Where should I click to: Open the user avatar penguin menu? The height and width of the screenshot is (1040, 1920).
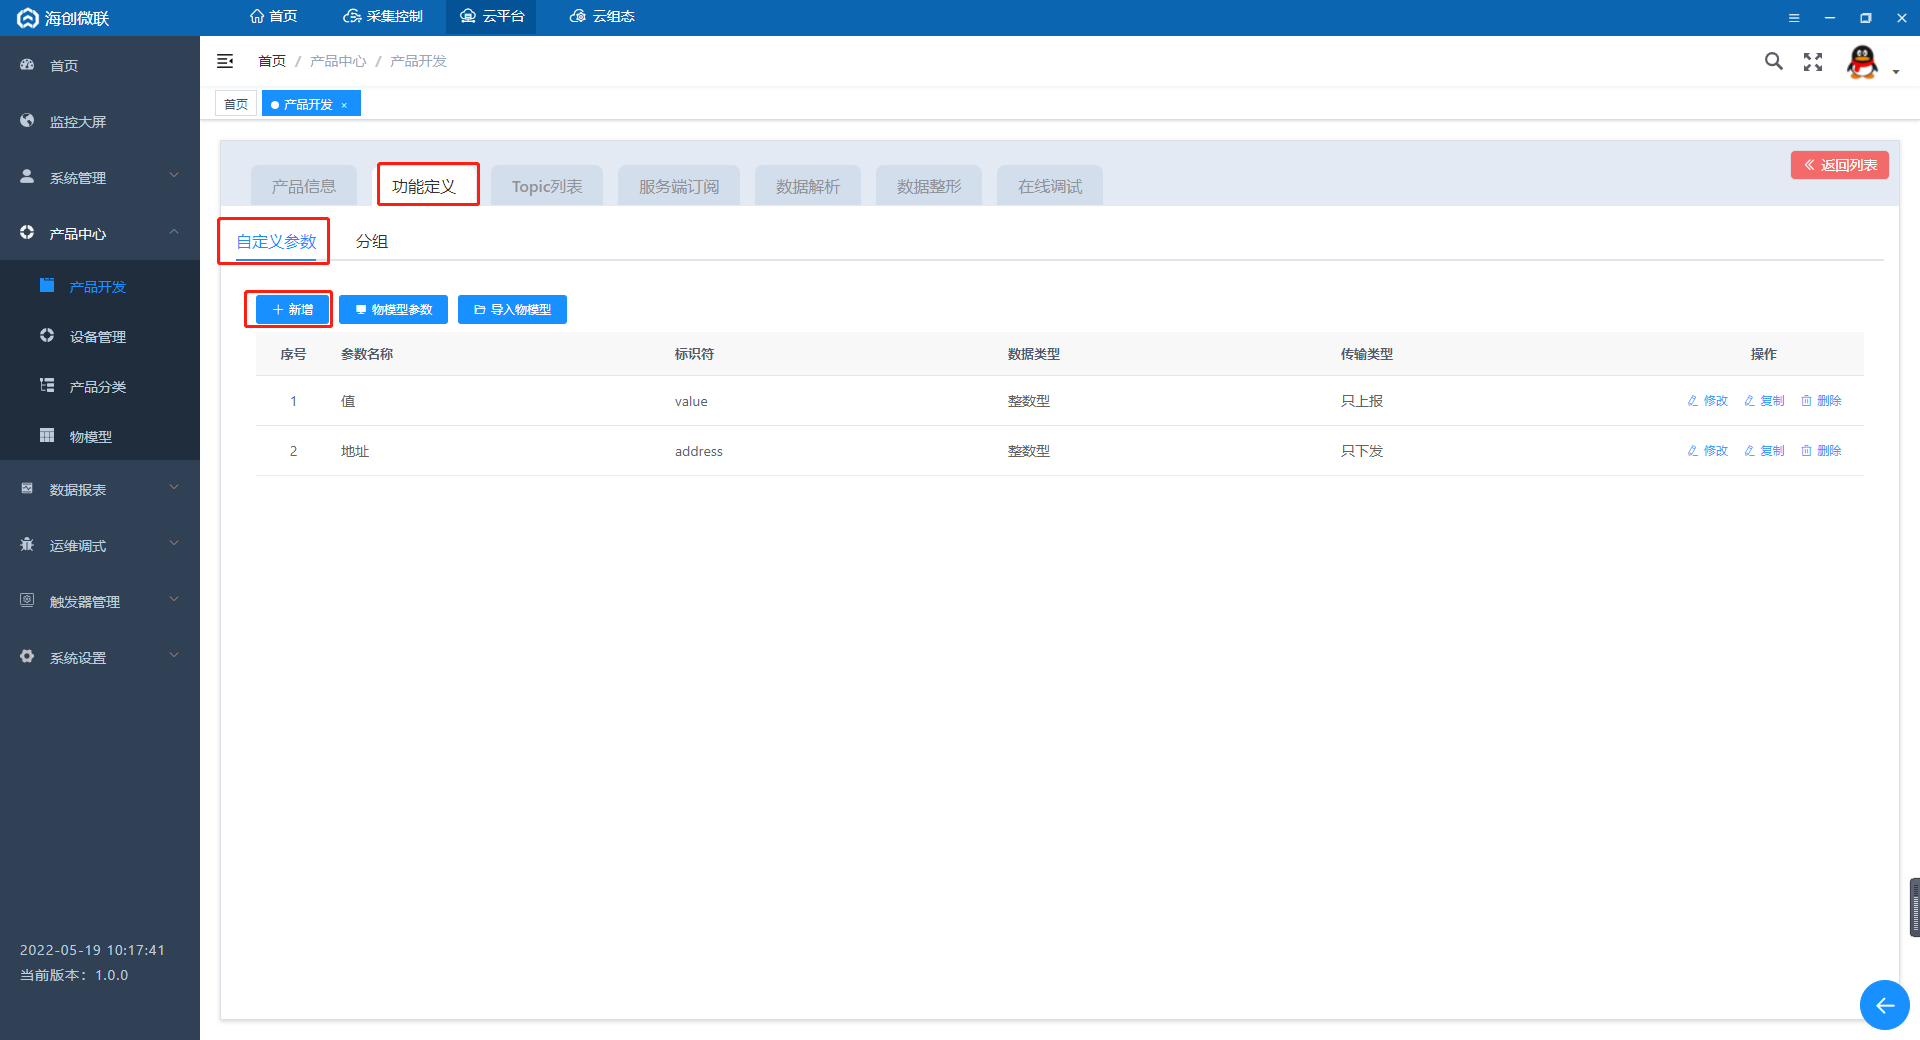point(1862,62)
